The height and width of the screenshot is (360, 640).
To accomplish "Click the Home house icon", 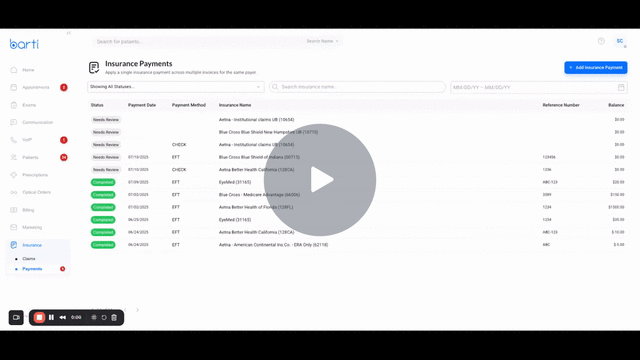I will pos(13,70).
